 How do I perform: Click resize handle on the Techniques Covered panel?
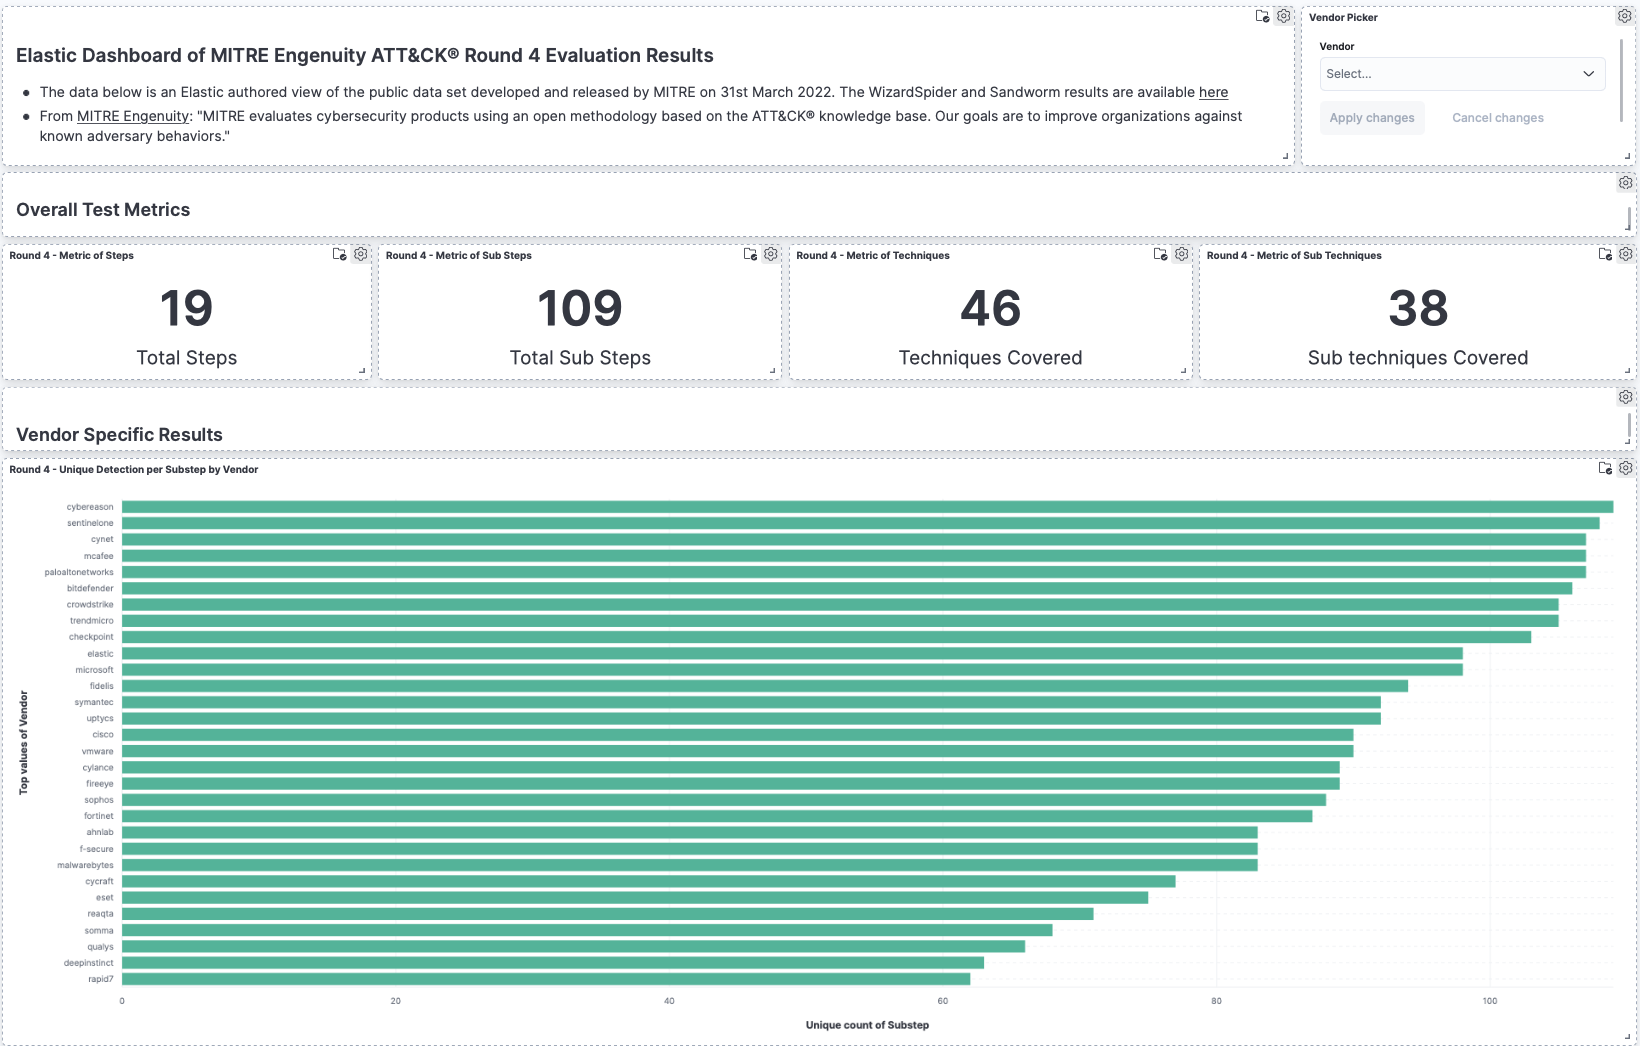(1184, 371)
